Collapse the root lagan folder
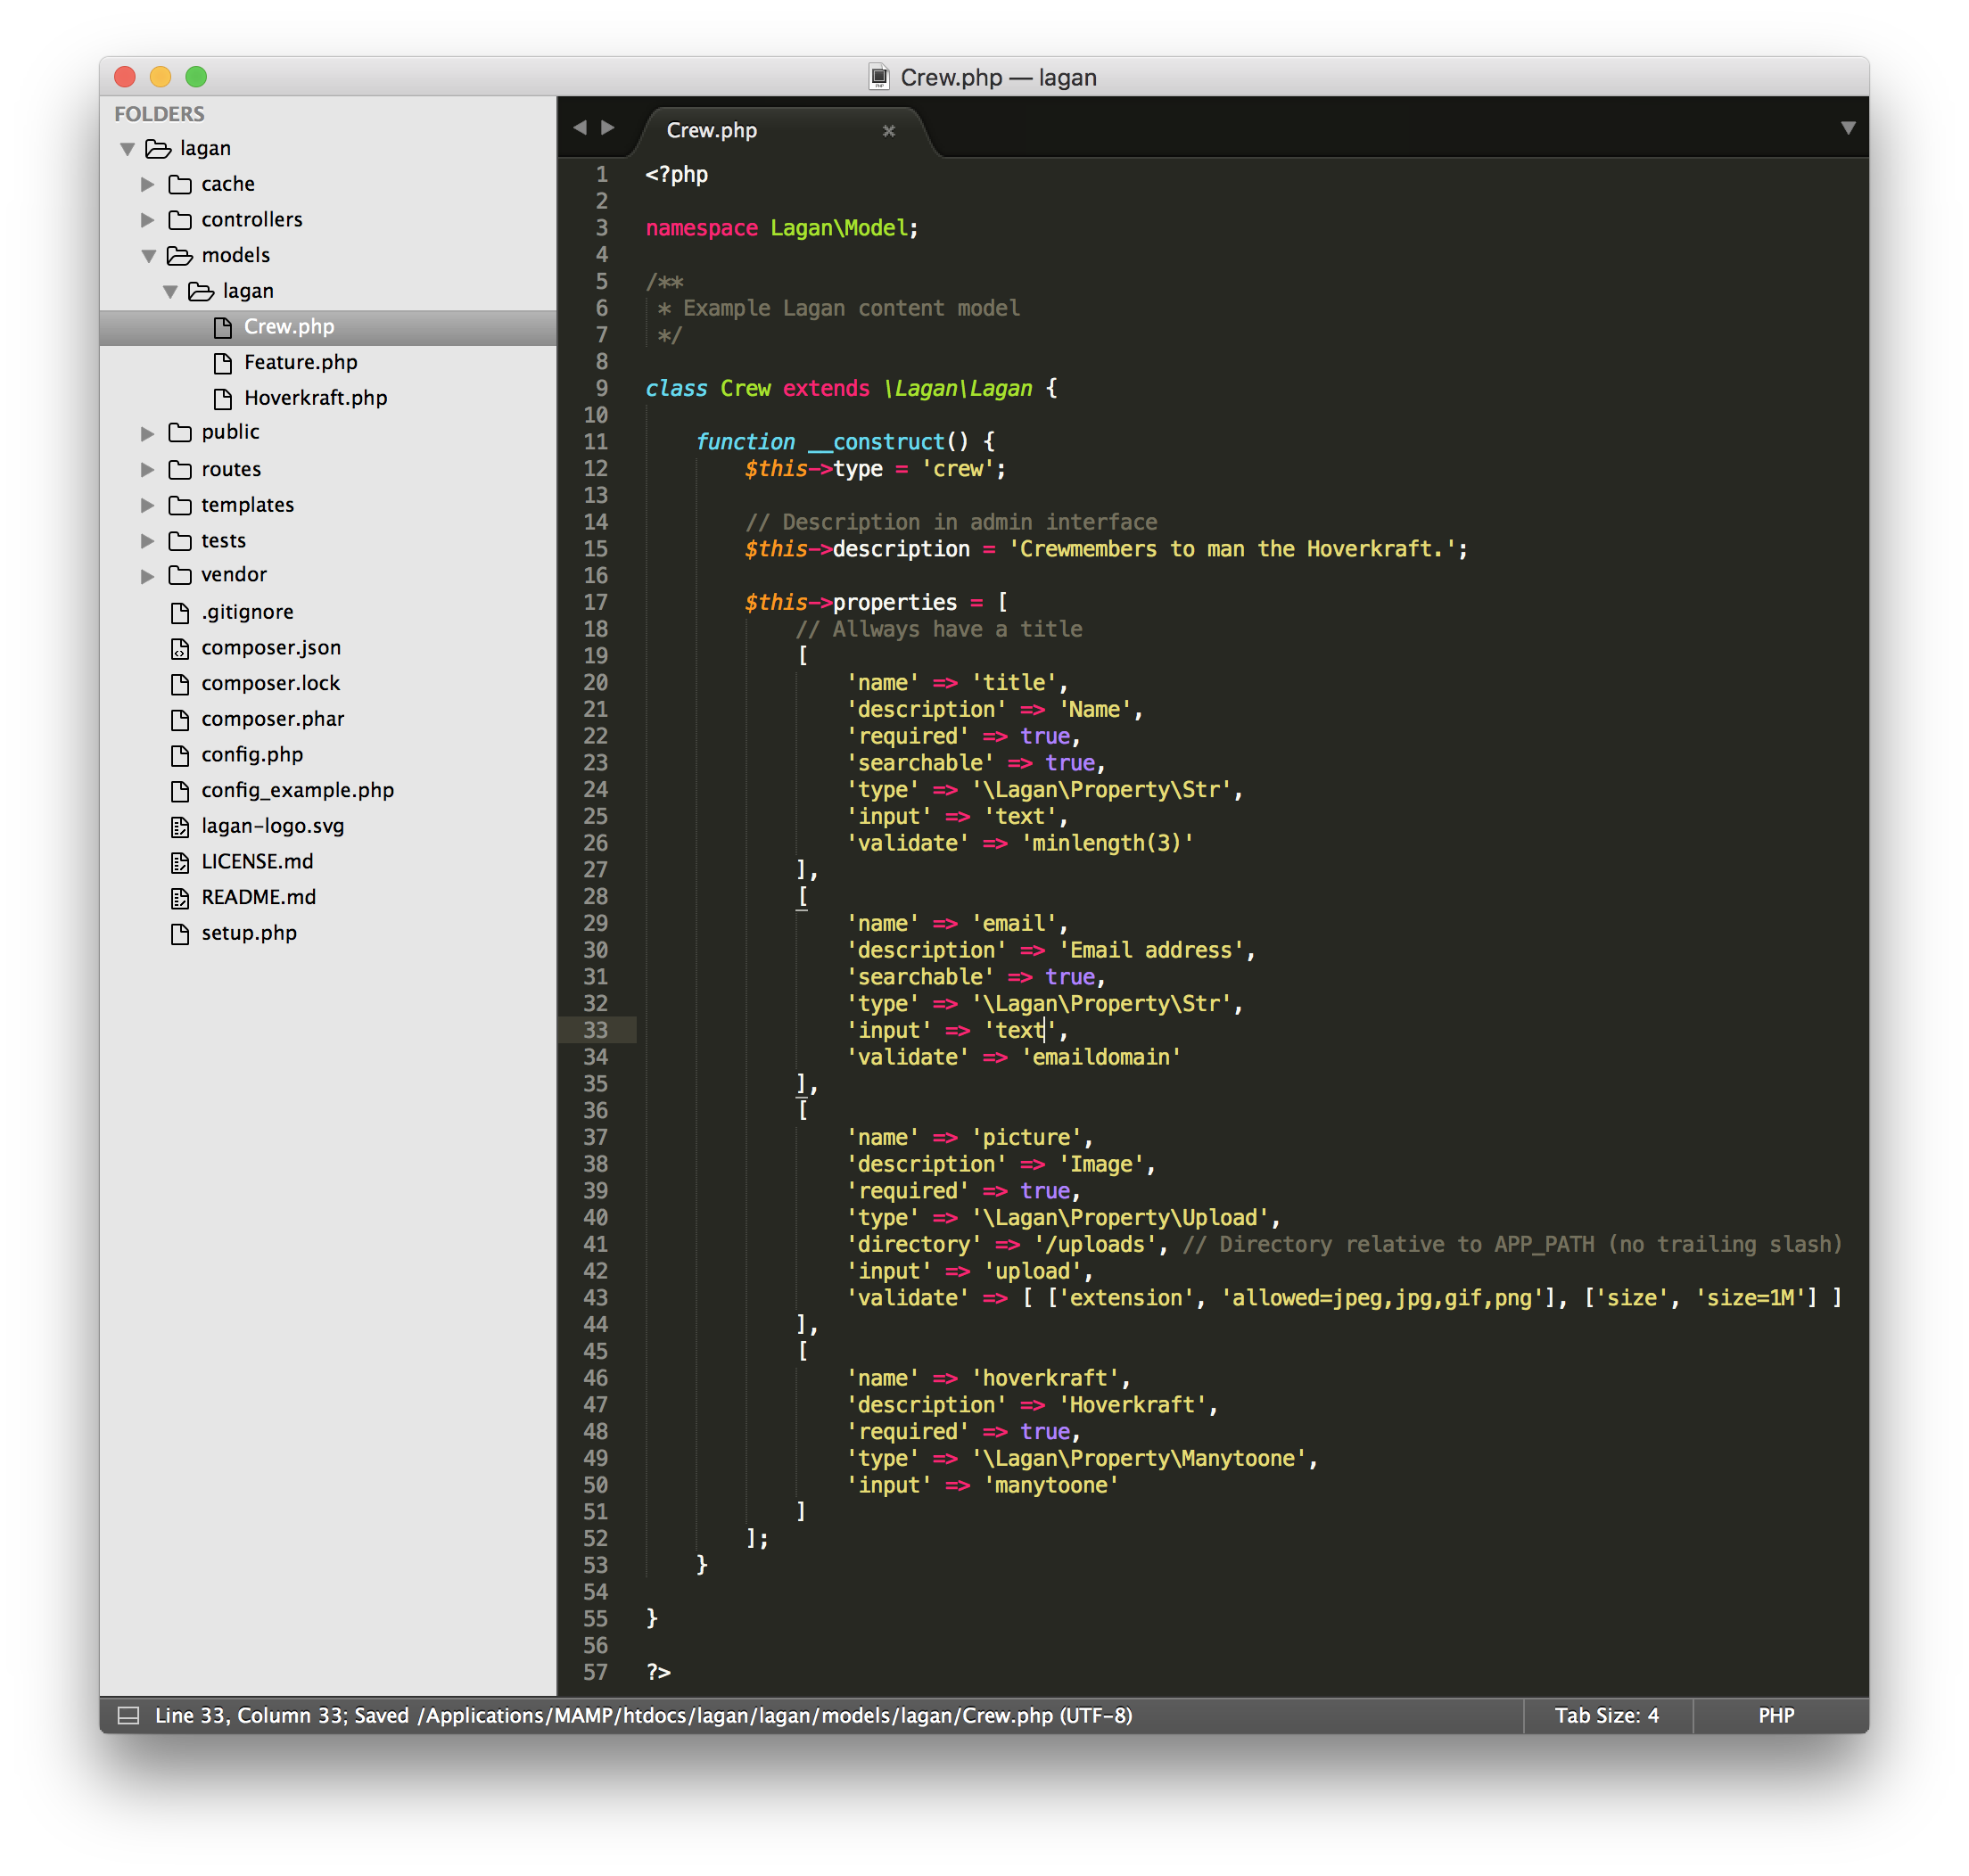 coord(127,149)
